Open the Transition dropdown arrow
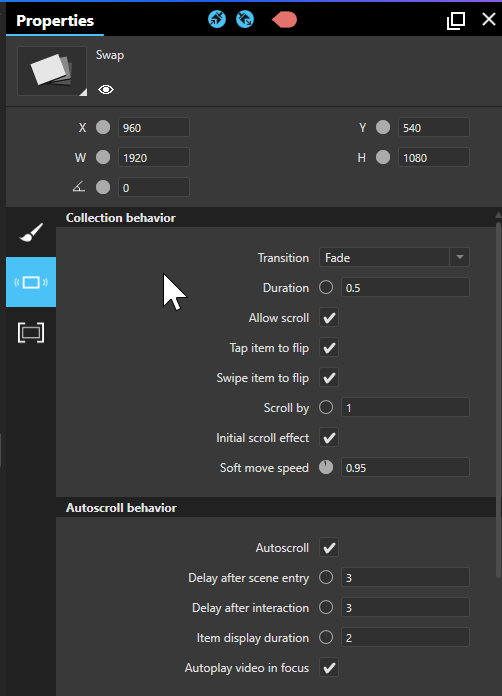 coord(459,257)
